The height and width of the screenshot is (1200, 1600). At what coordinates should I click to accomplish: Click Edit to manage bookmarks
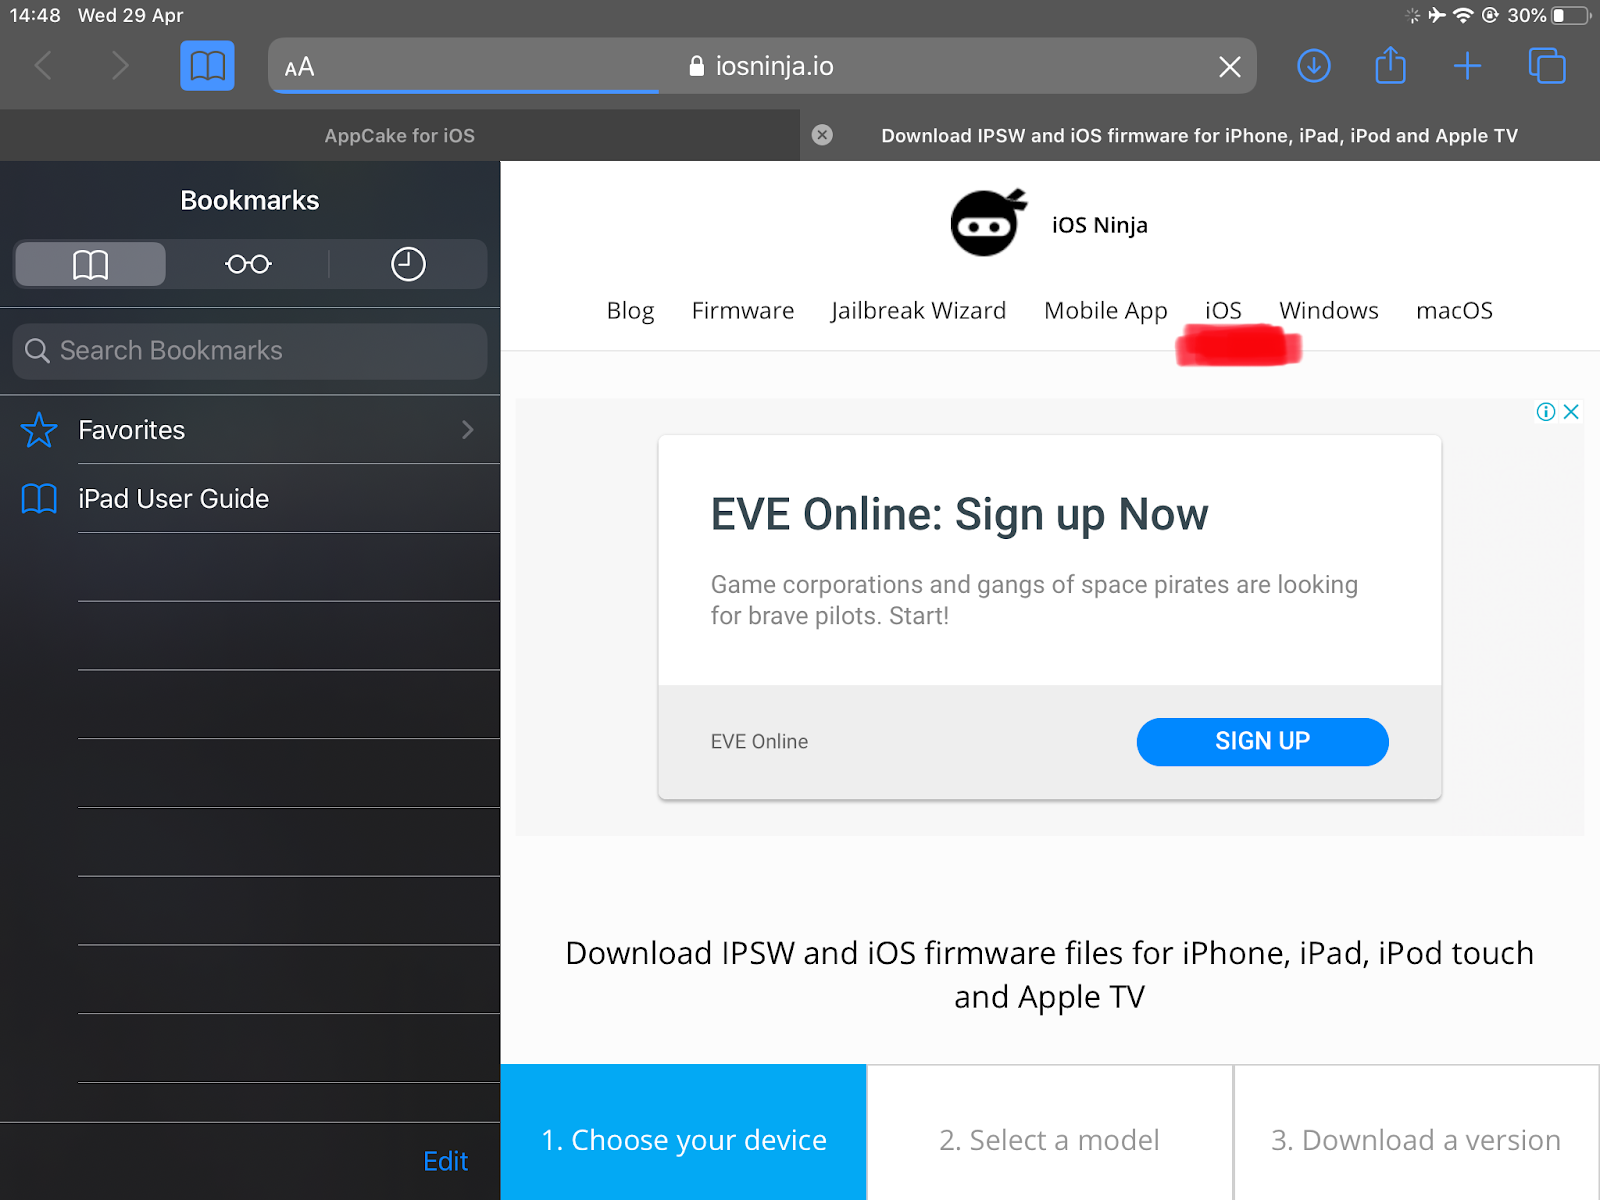click(446, 1160)
